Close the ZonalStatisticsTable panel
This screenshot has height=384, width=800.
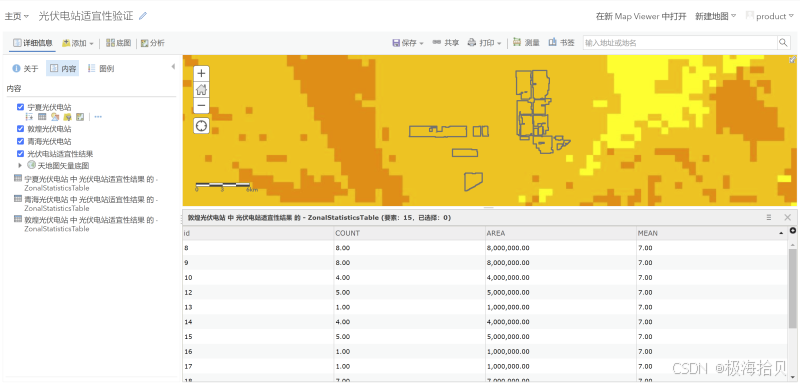coord(788,217)
